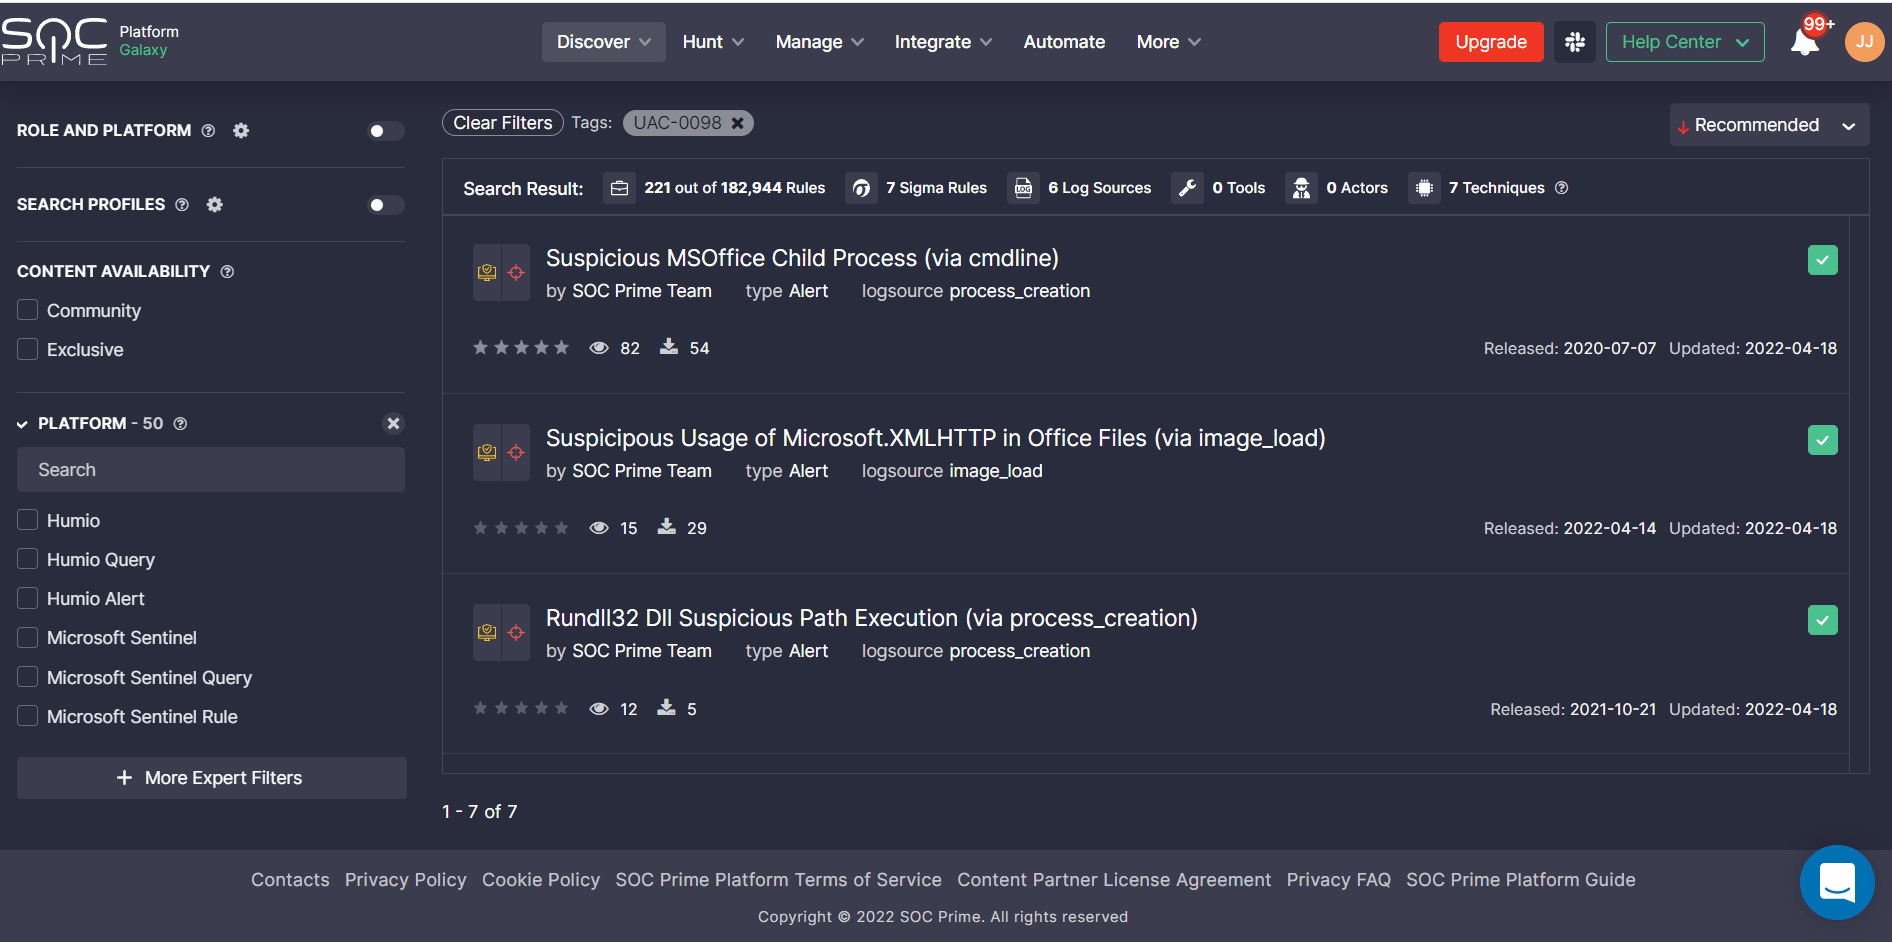Click the Actors icon
The image size is (1892, 942).
[1301, 188]
